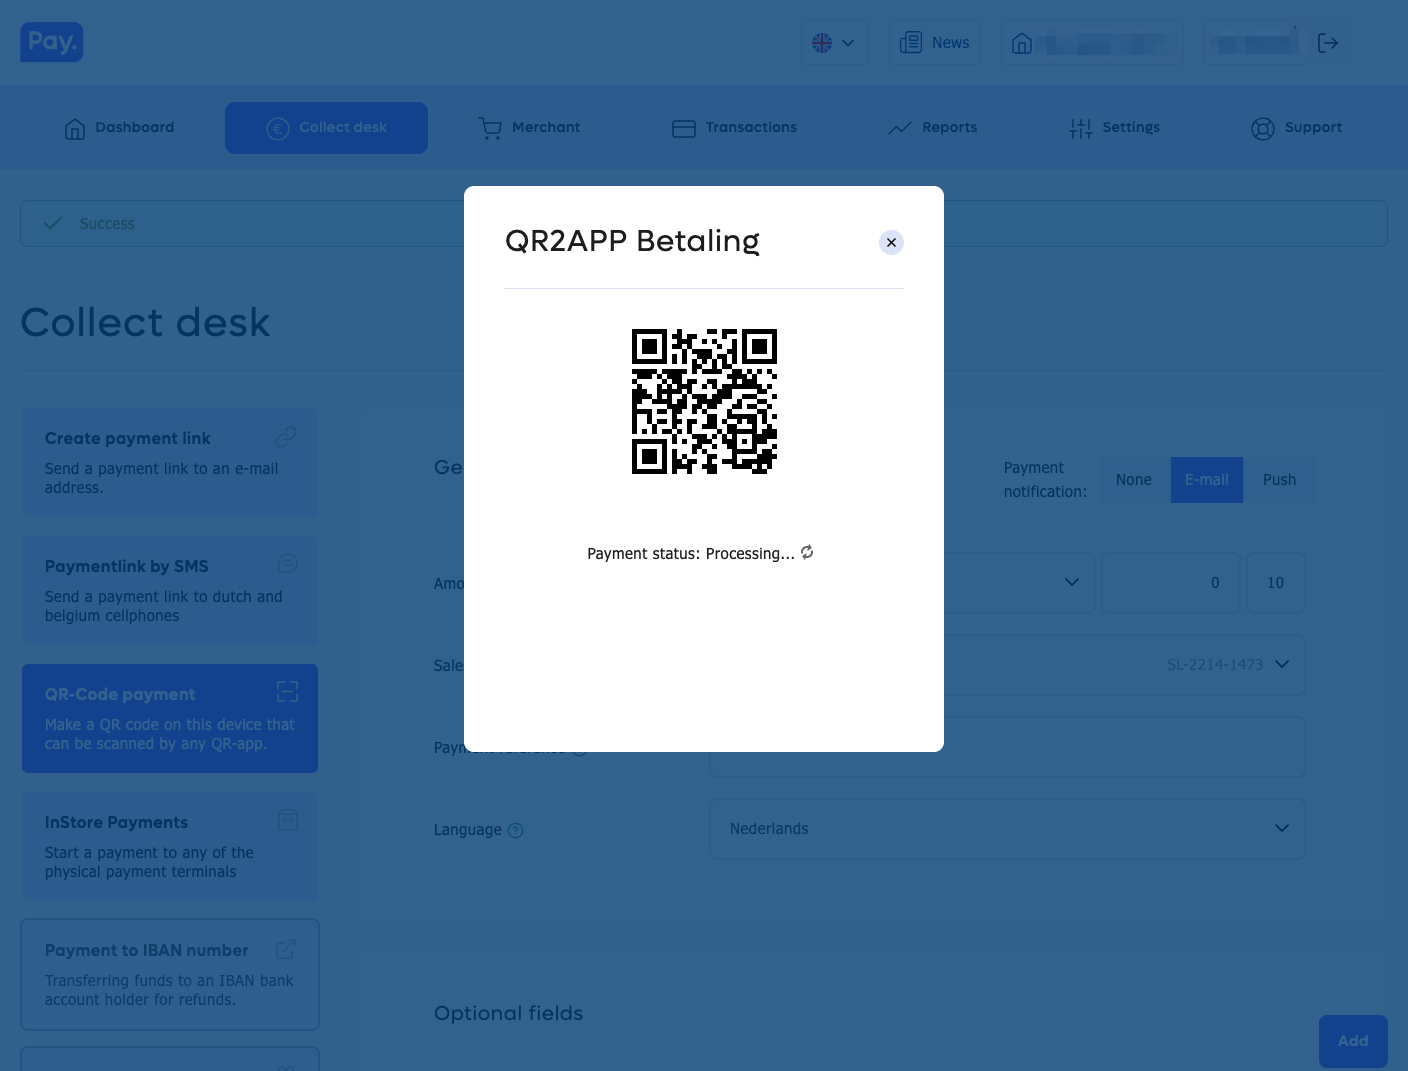This screenshot has height=1071, width=1408.
Task: Click the Success checkmark icon
Action: pos(53,223)
